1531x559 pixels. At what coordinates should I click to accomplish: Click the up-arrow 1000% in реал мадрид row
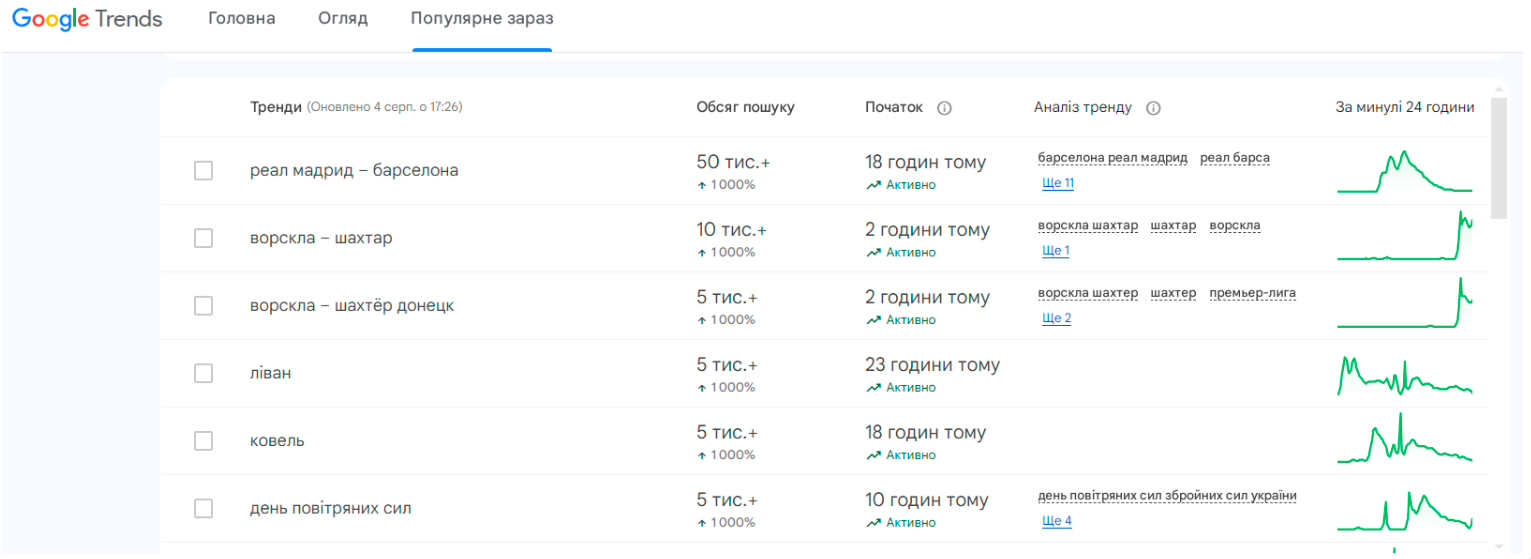point(726,185)
